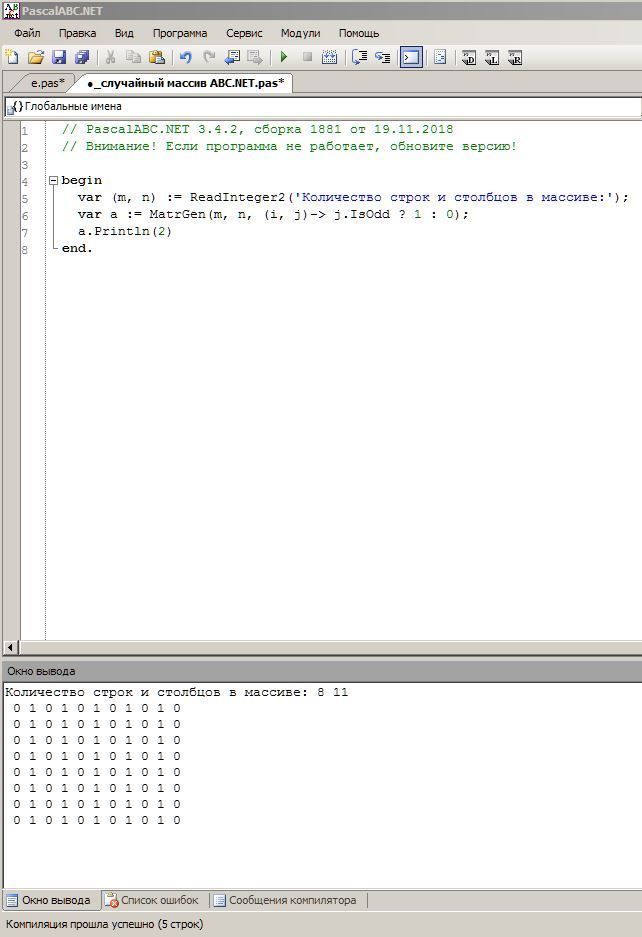This screenshot has height=937, width=642.
Task: Click the navigate backward icon
Action: click(231, 57)
